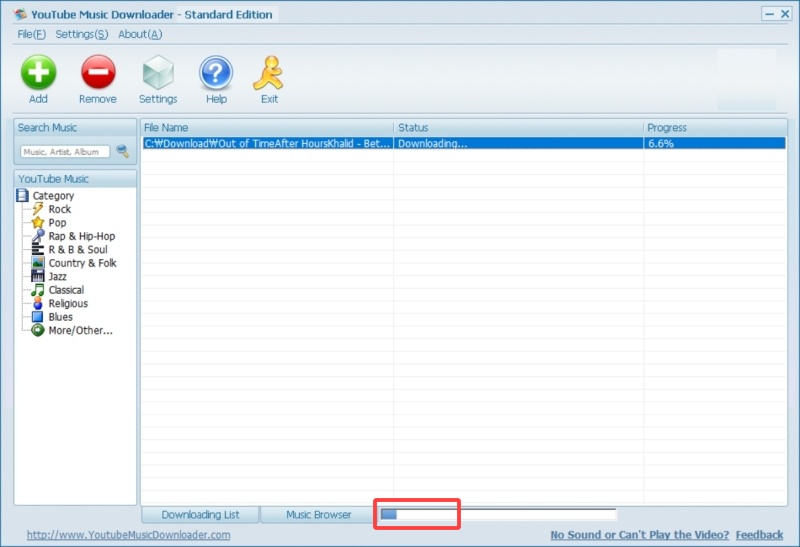
Task: Click the File Name column header
Action: (x=267, y=128)
